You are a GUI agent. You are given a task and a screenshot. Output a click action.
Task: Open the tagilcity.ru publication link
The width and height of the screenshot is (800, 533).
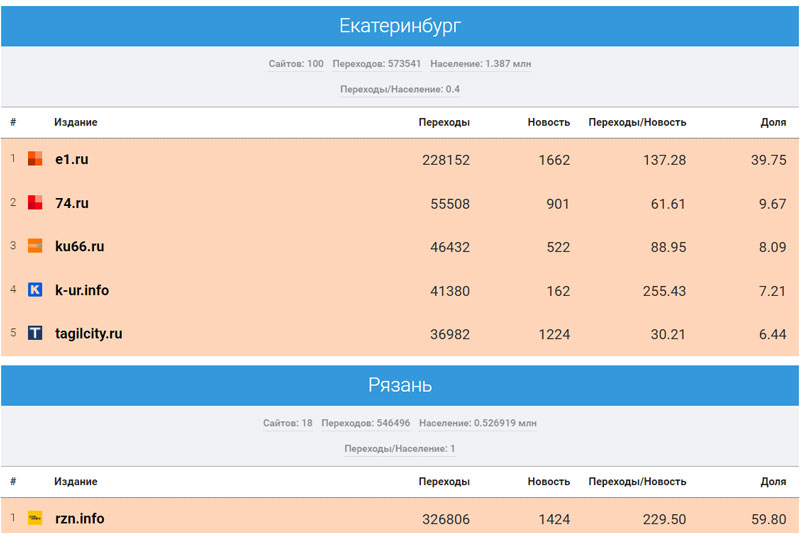89,333
